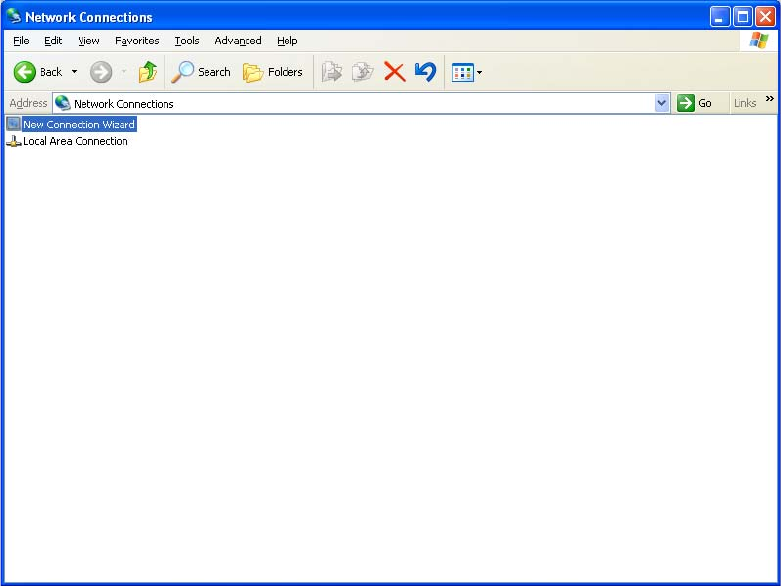Screen dimensions: 781x586
Task: Go up one folder level
Action: coord(147,72)
